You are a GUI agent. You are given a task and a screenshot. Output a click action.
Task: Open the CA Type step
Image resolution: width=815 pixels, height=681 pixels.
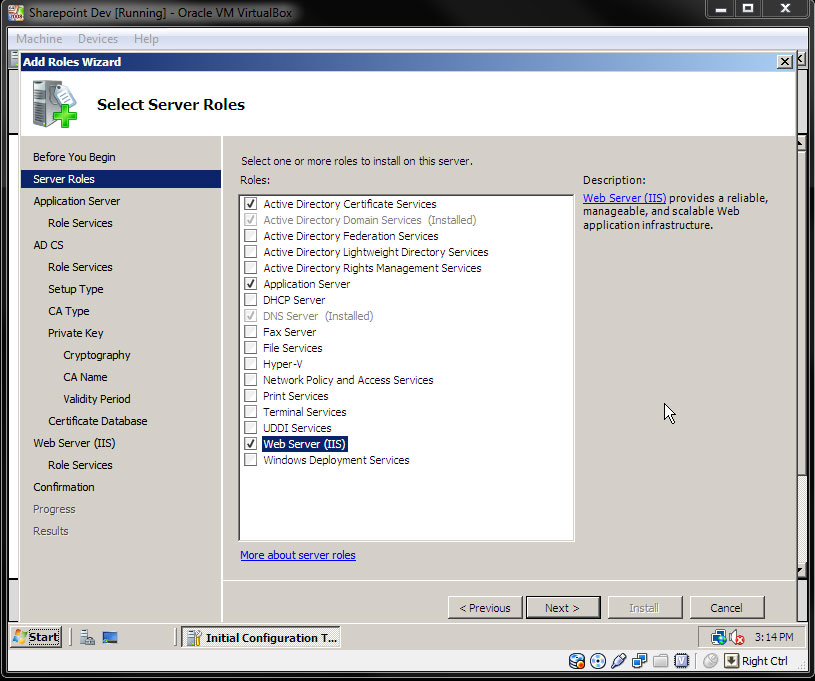(69, 311)
